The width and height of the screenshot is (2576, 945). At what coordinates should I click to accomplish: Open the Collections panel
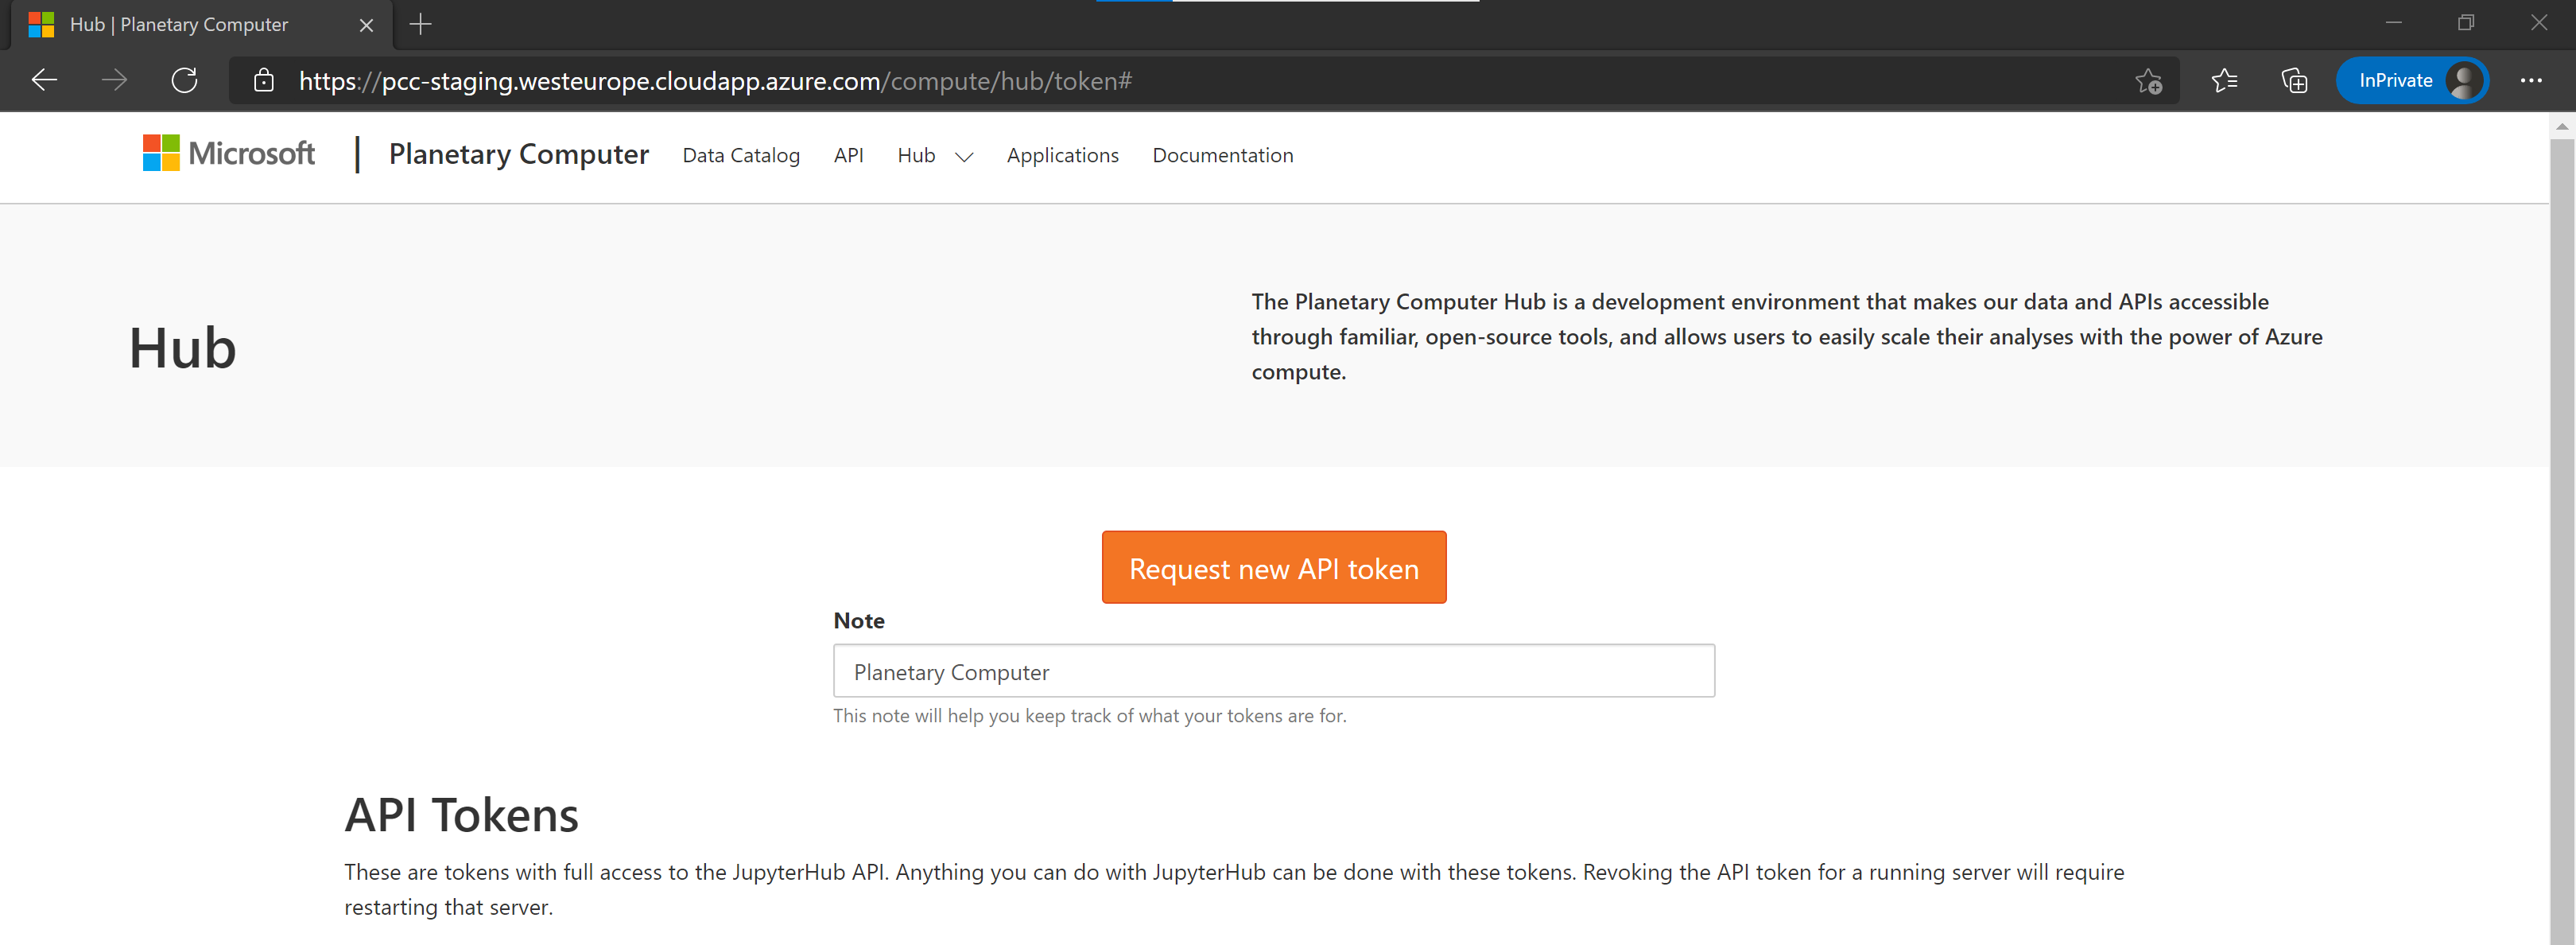(x=2294, y=80)
